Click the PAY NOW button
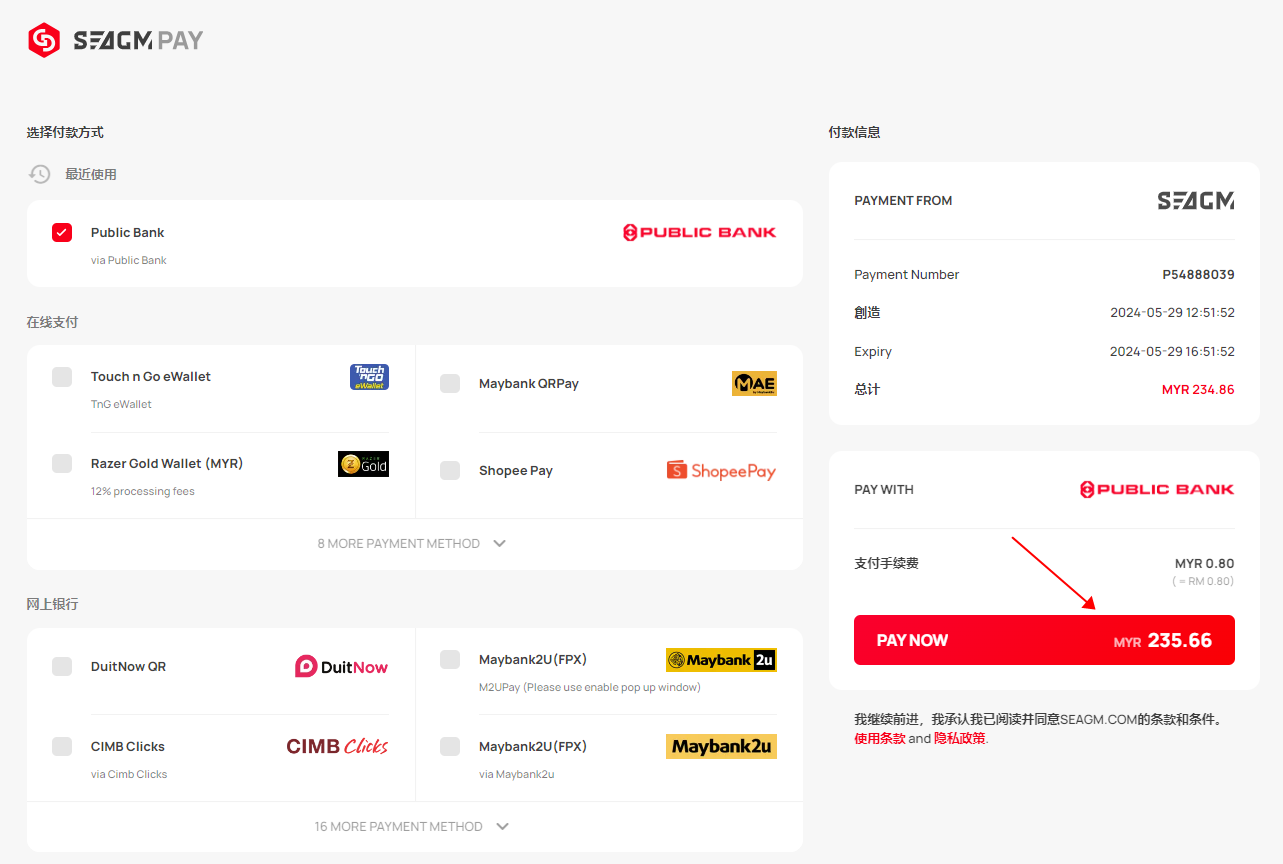 tap(1044, 640)
